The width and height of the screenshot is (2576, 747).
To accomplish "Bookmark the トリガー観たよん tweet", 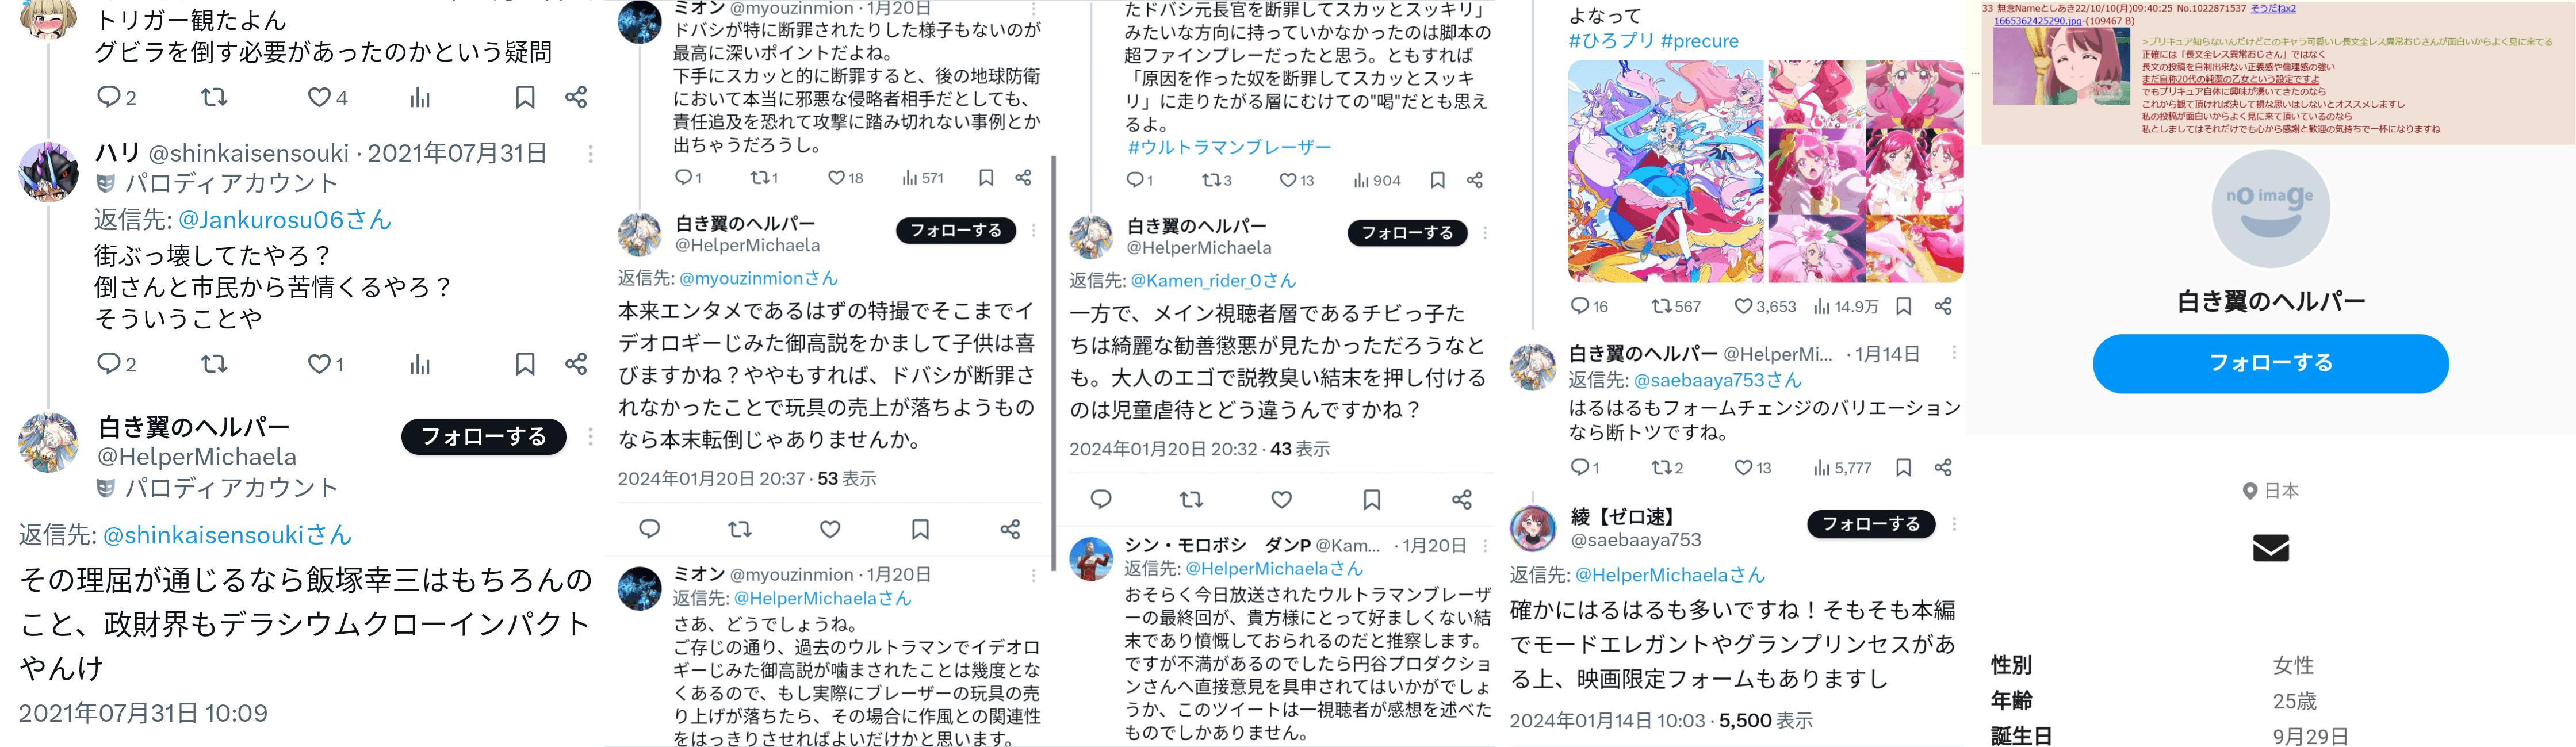I will (x=525, y=97).
